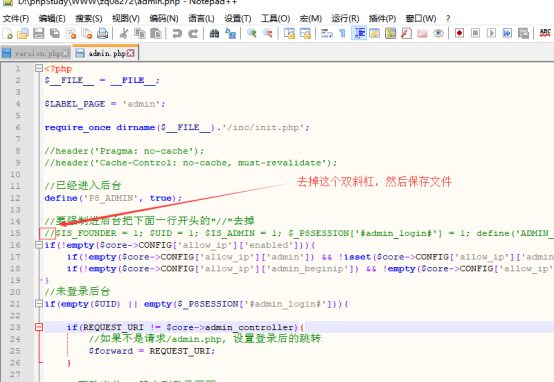Toggle the indent guide toolbar button
This screenshot has height=382, width=554.
coord(359,34)
